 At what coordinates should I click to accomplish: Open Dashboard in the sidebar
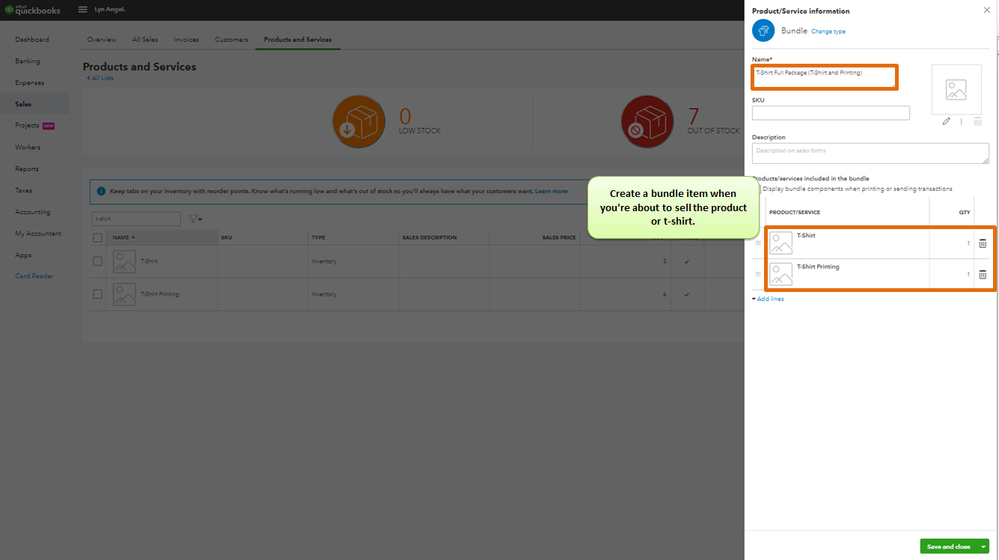(x=32, y=39)
